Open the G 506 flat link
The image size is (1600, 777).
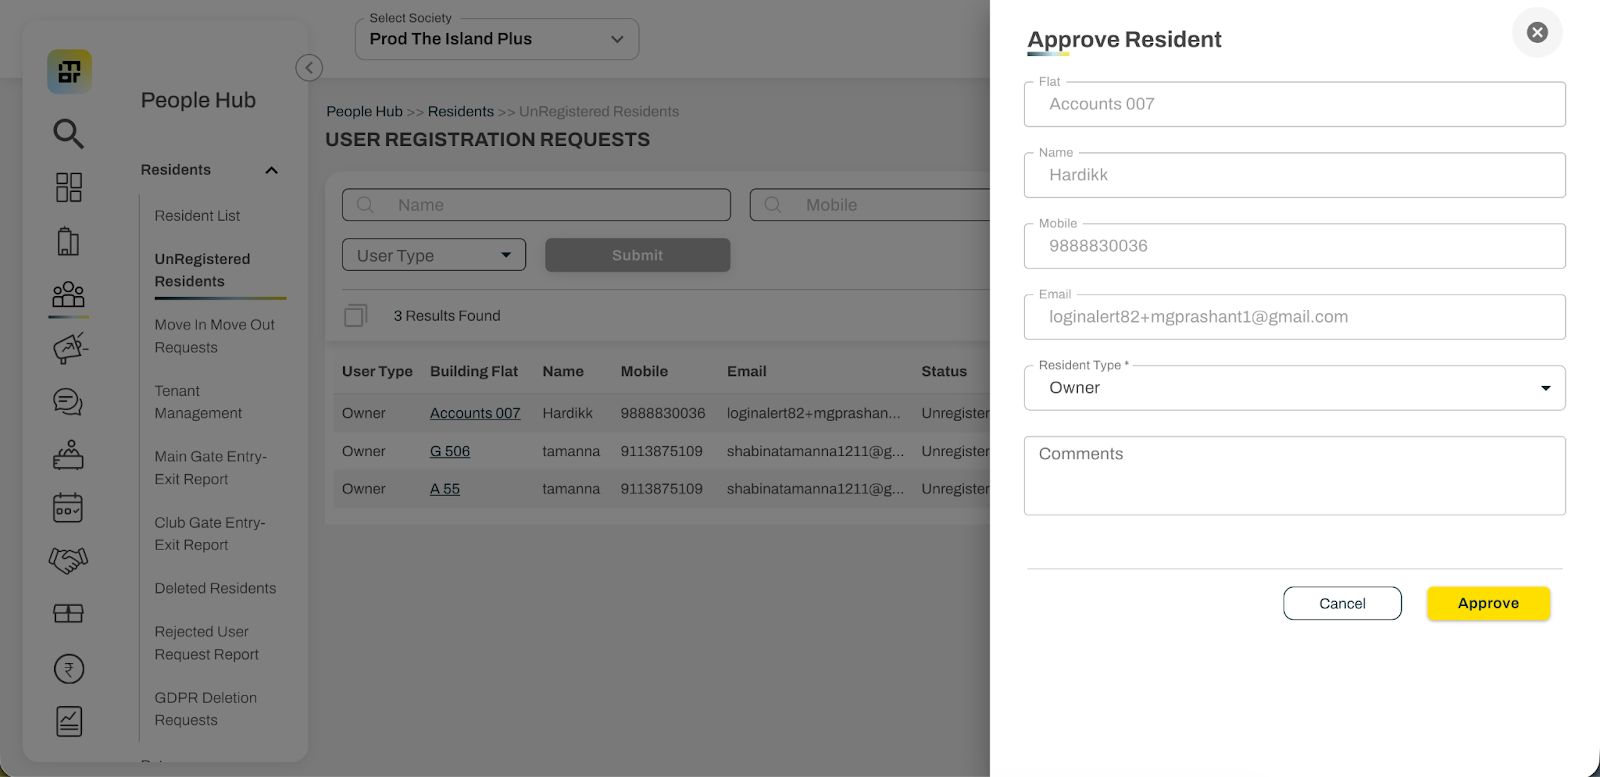[x=450, y=451]
